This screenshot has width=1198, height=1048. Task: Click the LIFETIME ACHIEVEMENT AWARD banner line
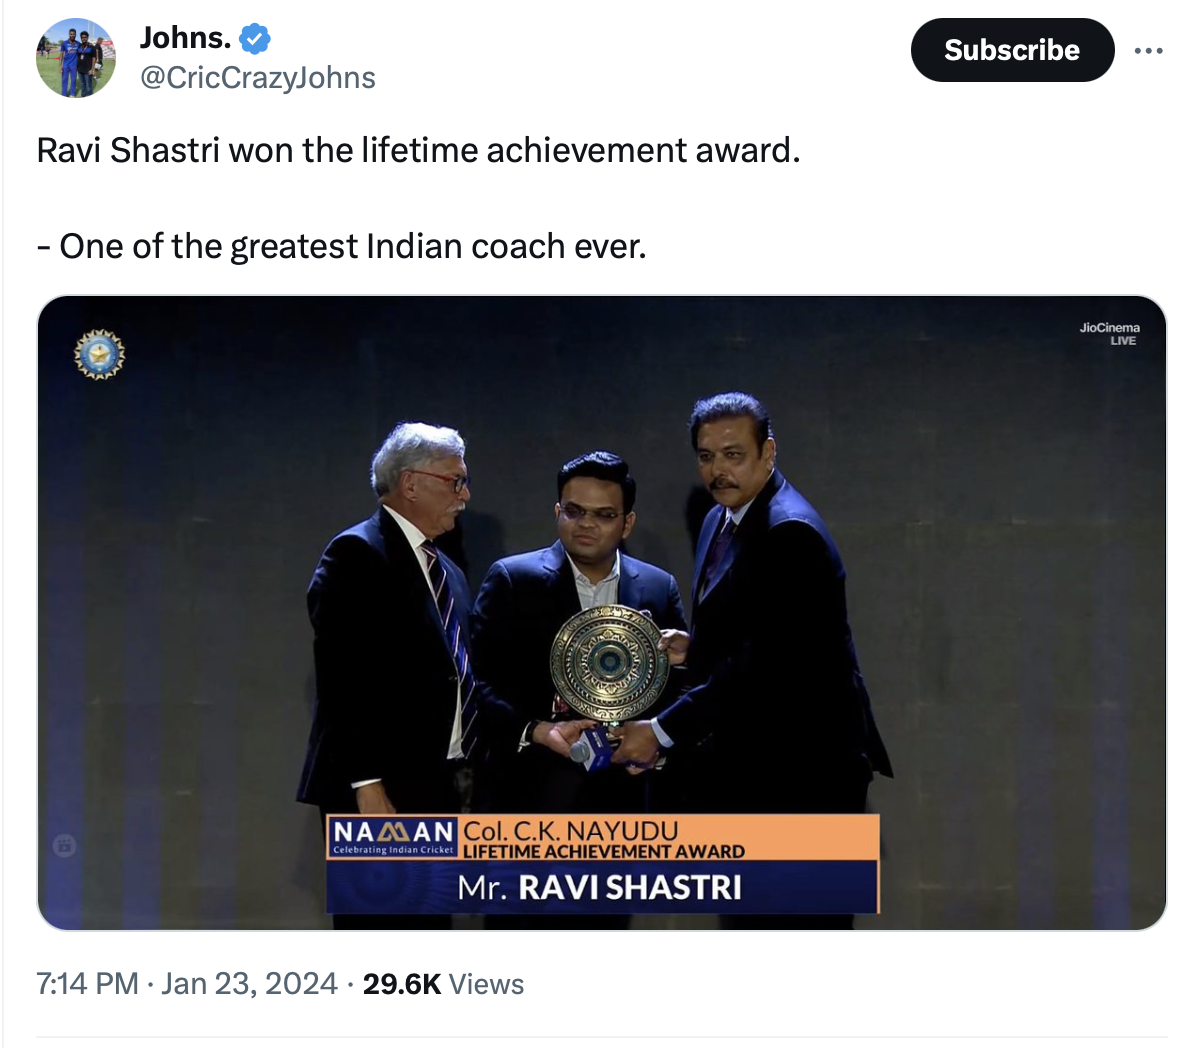pos(605,852)
